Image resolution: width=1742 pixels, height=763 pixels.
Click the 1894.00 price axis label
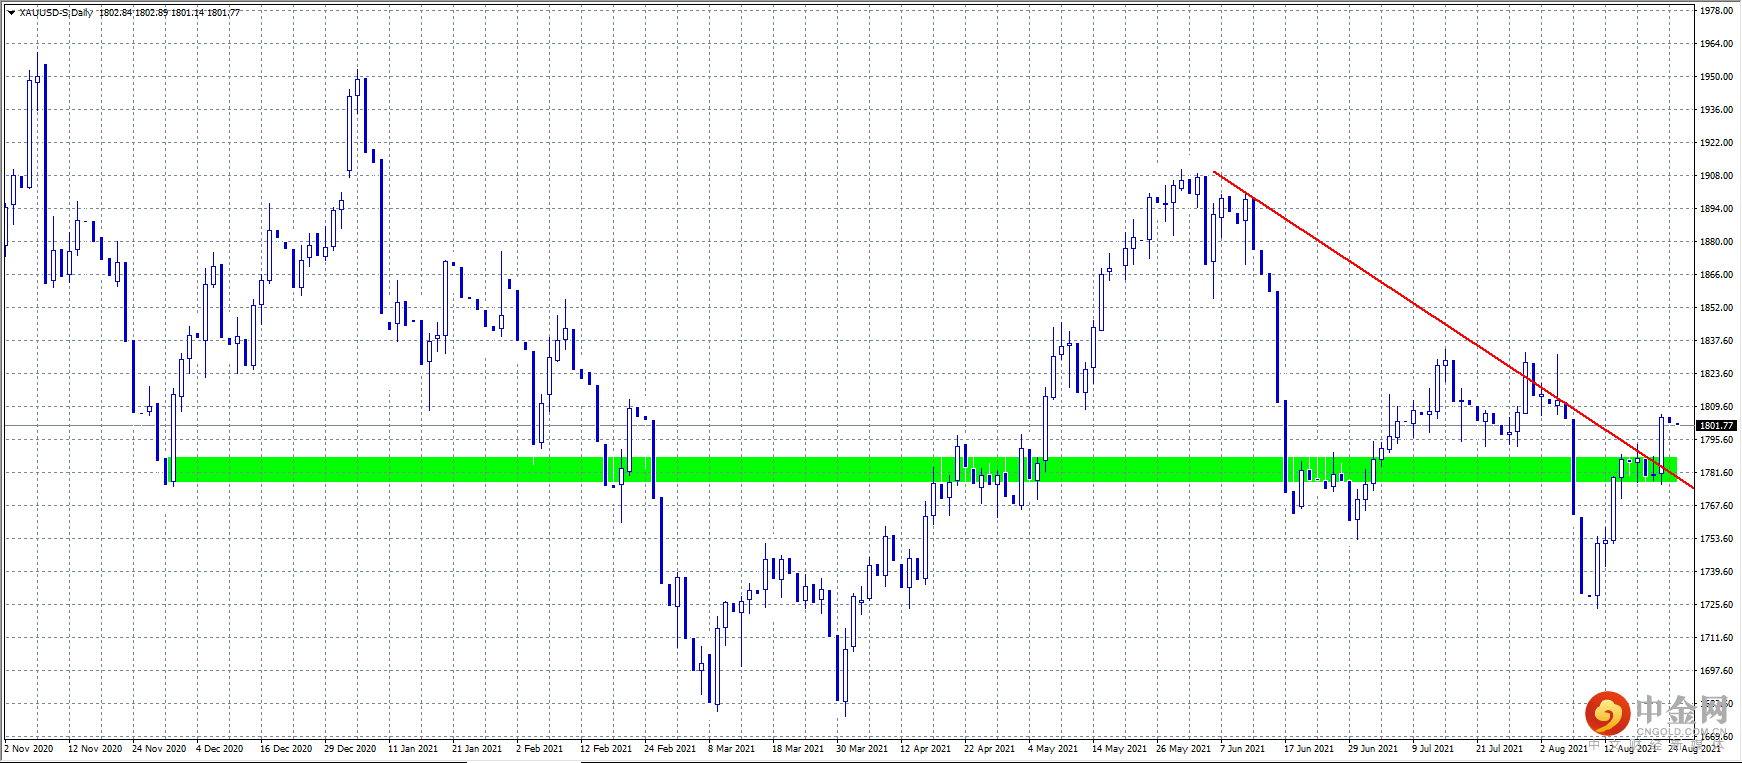pos(1716,209)
